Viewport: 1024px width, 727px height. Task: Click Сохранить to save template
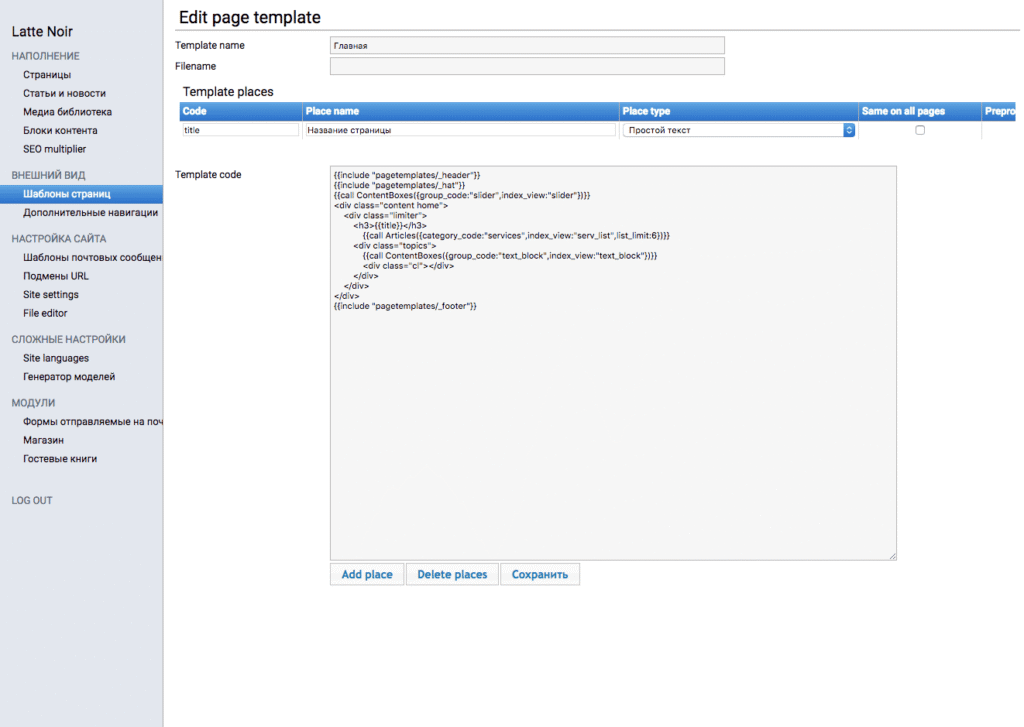pos(539,575)
